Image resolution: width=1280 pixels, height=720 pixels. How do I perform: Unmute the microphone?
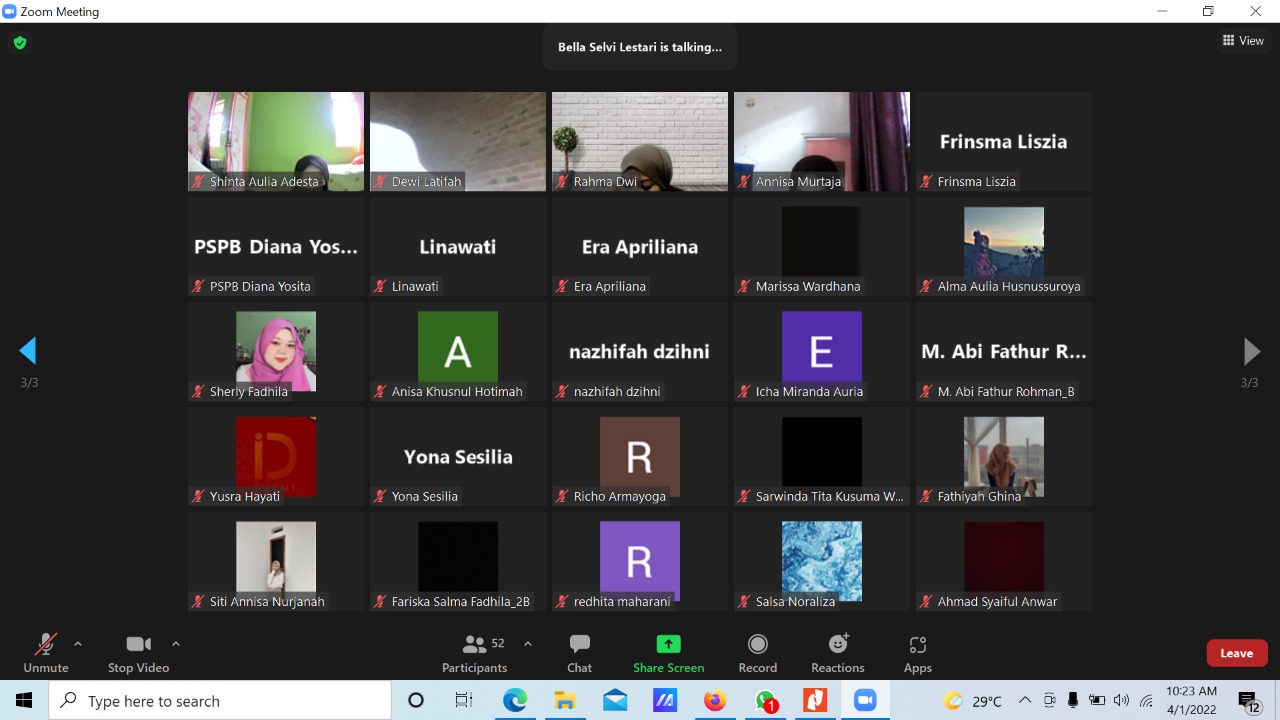point(45,652)
